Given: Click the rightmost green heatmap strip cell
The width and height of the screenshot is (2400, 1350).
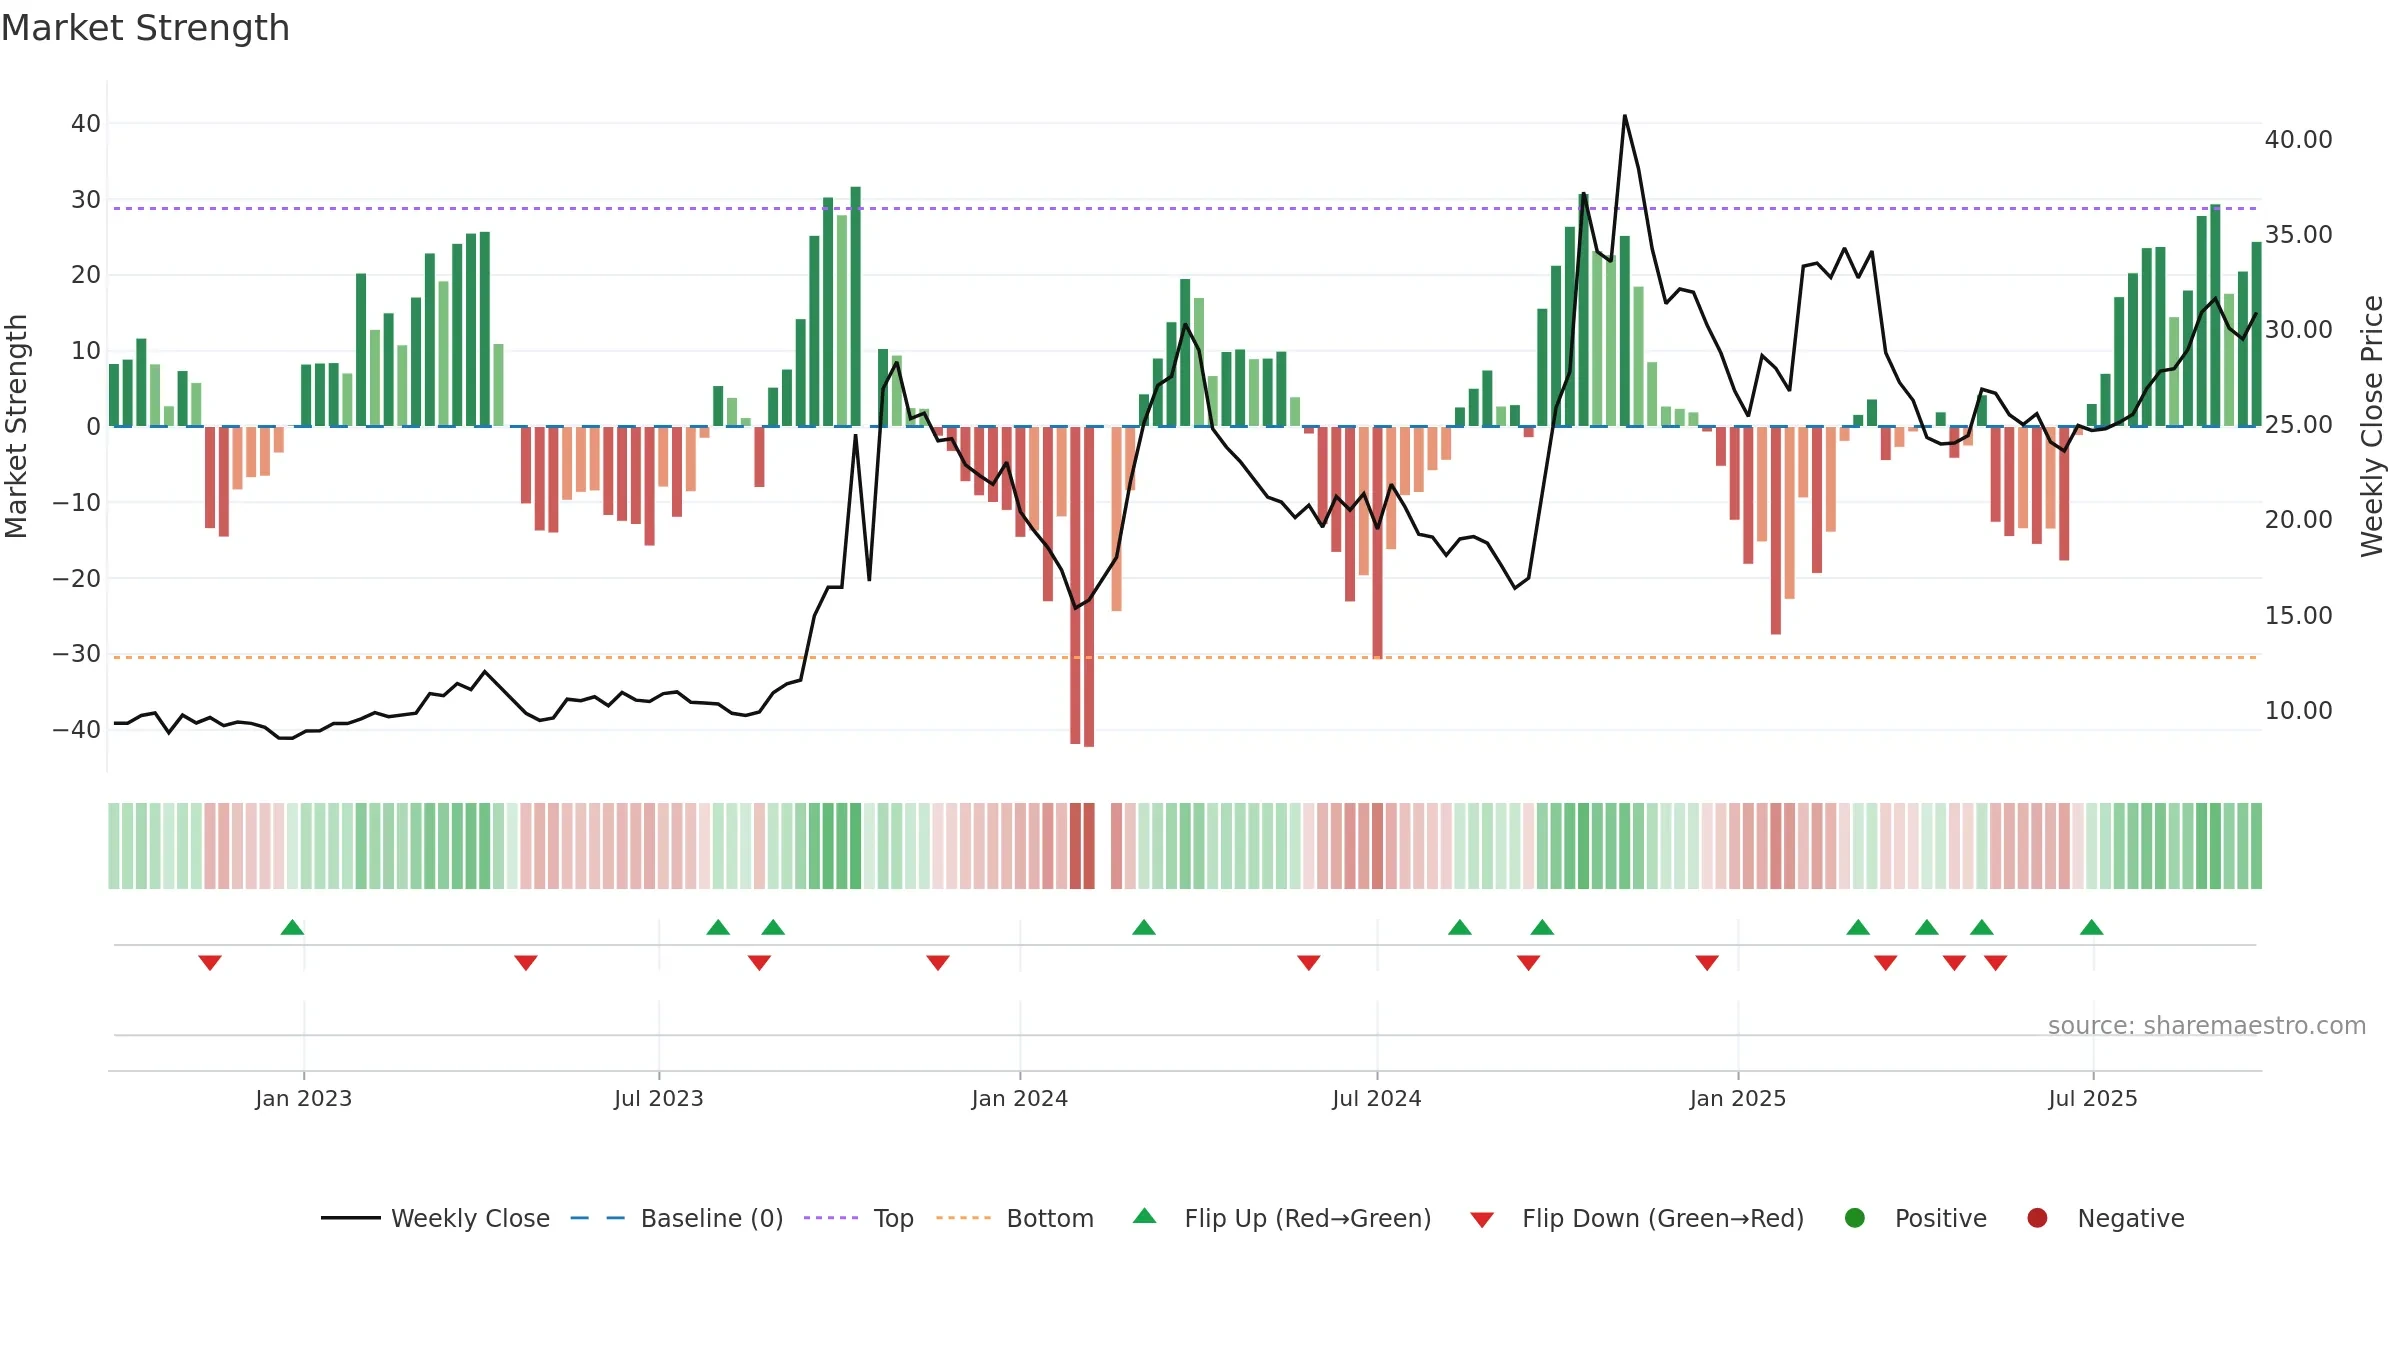Looking at the screenshot, I should [x=2256, y=846].
